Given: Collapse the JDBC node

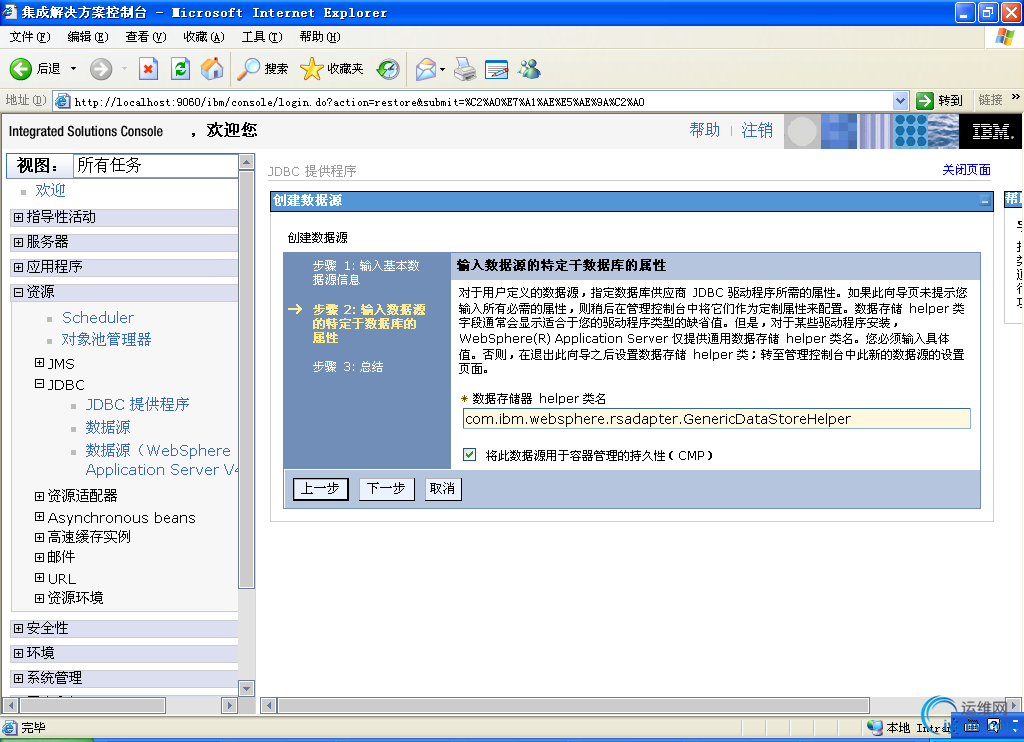Looking at the screenshot, I should [39, 384].
